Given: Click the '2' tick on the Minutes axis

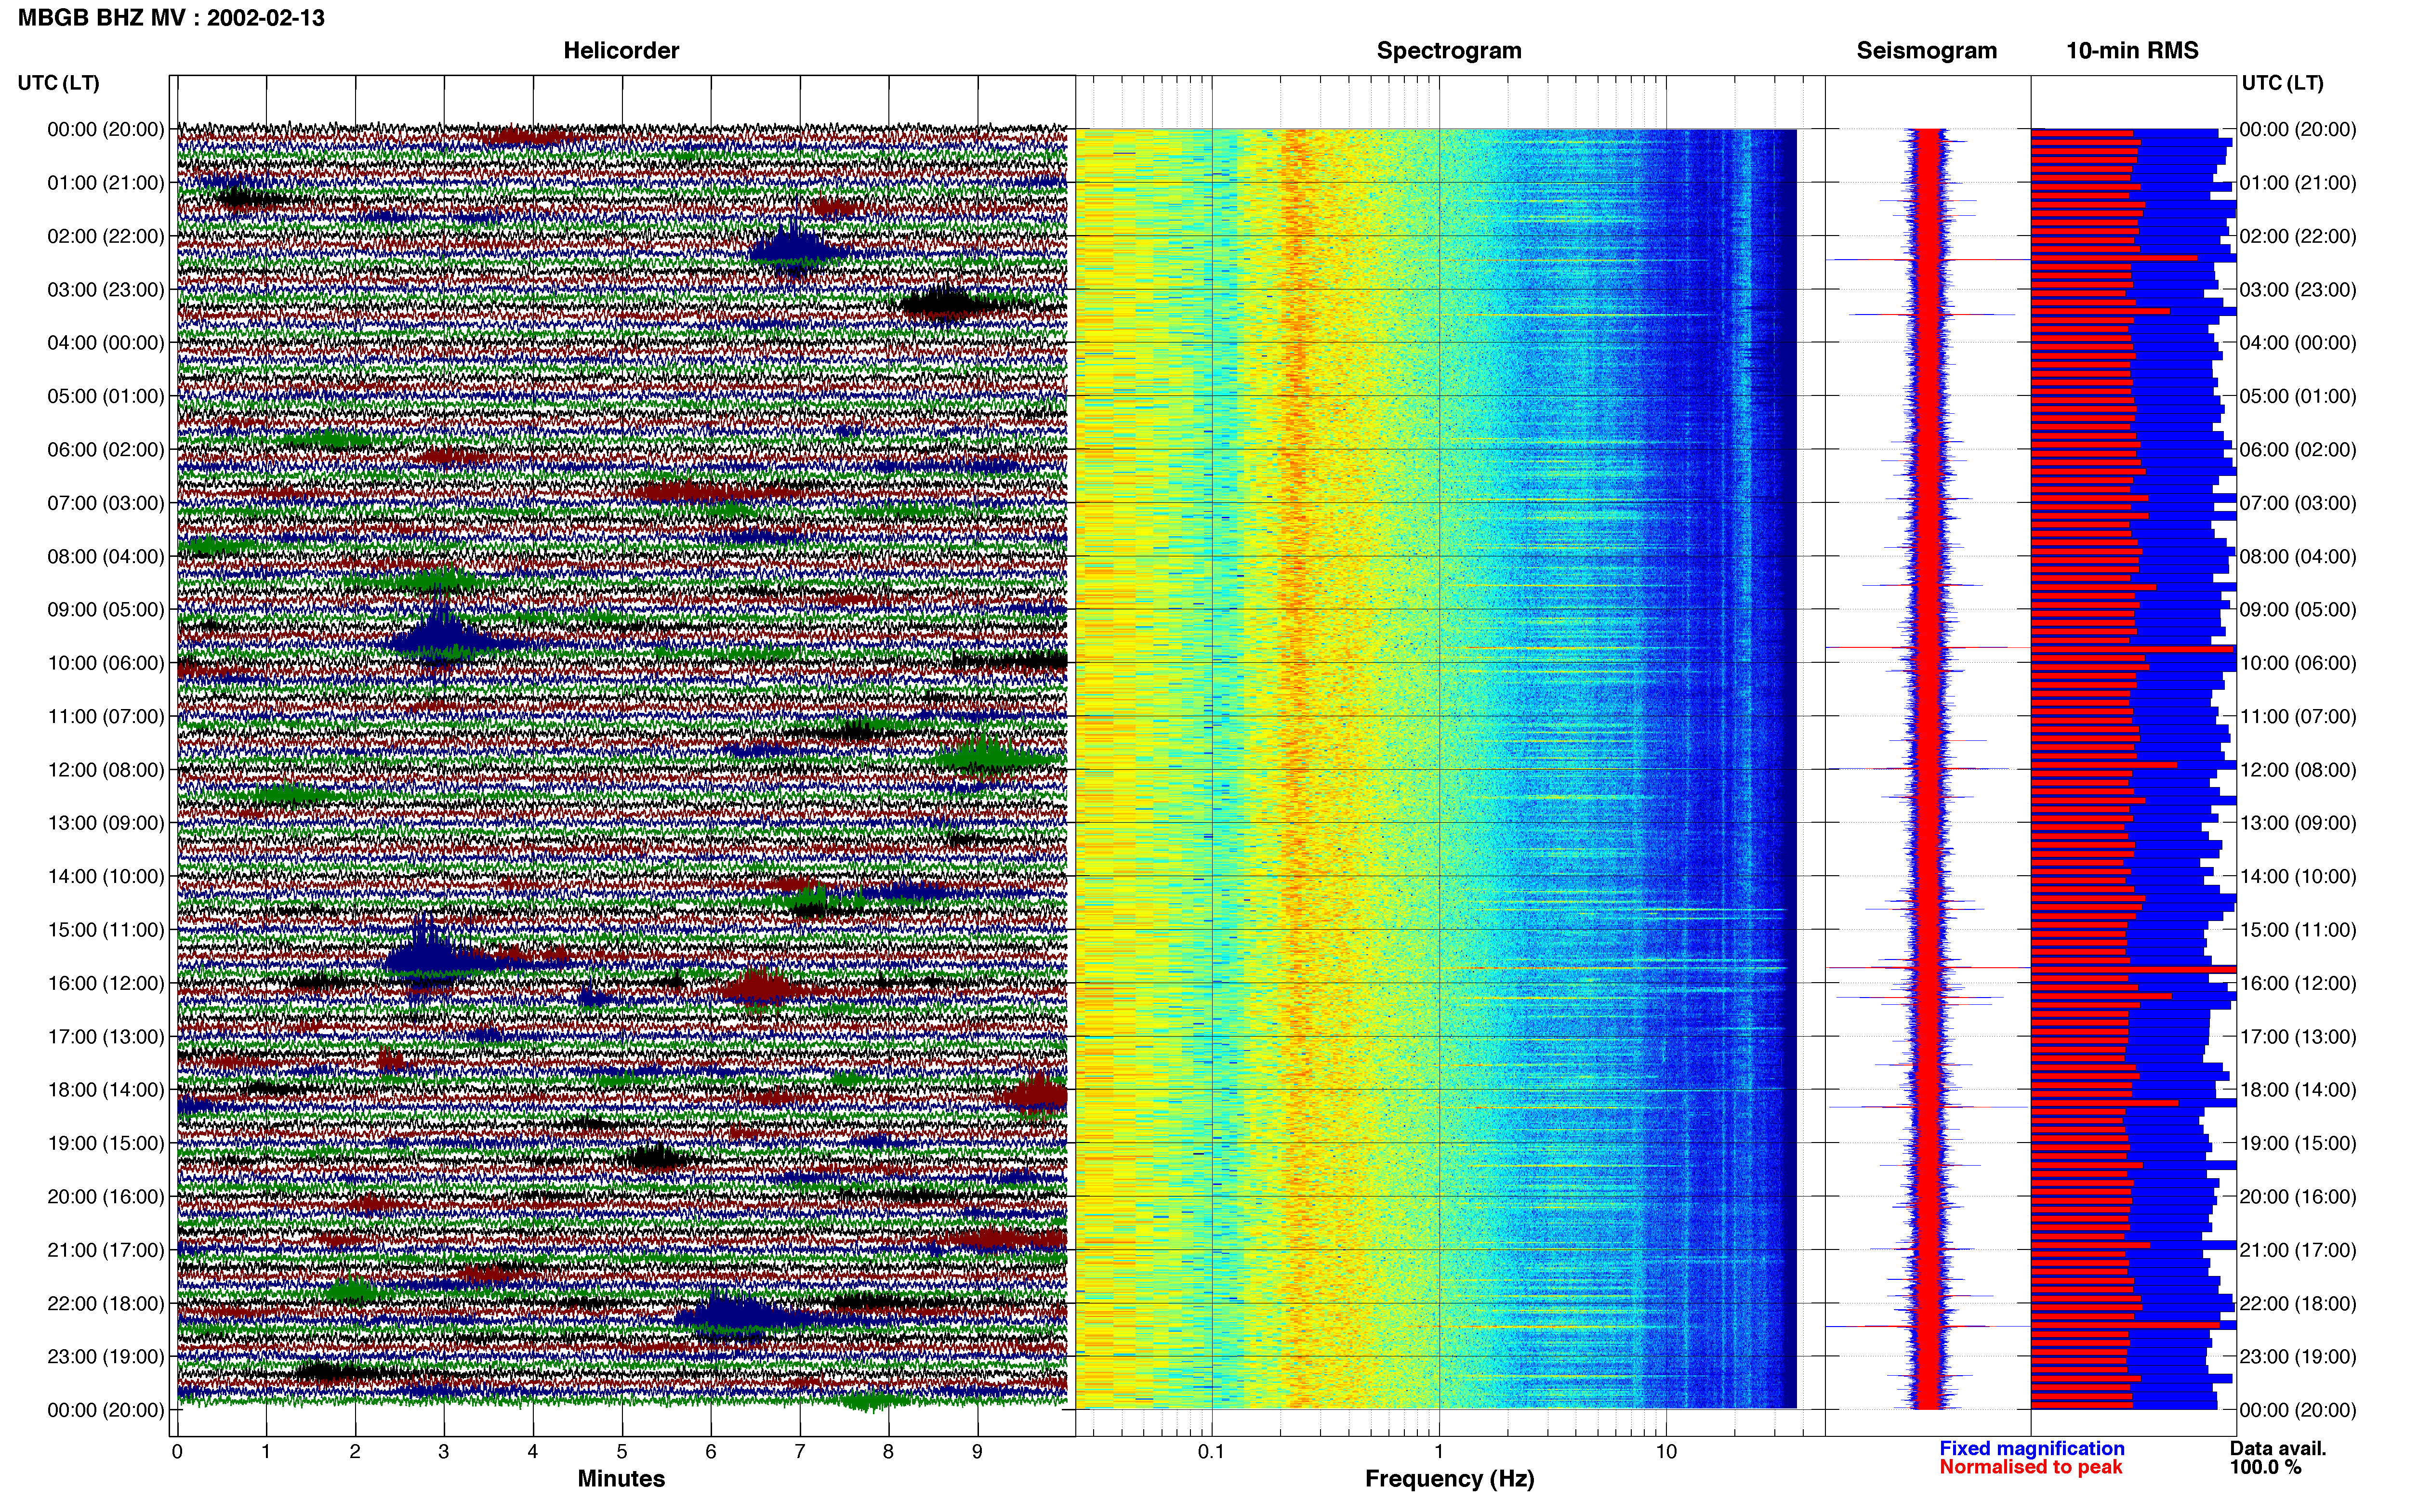Looking at the screenshot, I should (x=355, y=1452).
